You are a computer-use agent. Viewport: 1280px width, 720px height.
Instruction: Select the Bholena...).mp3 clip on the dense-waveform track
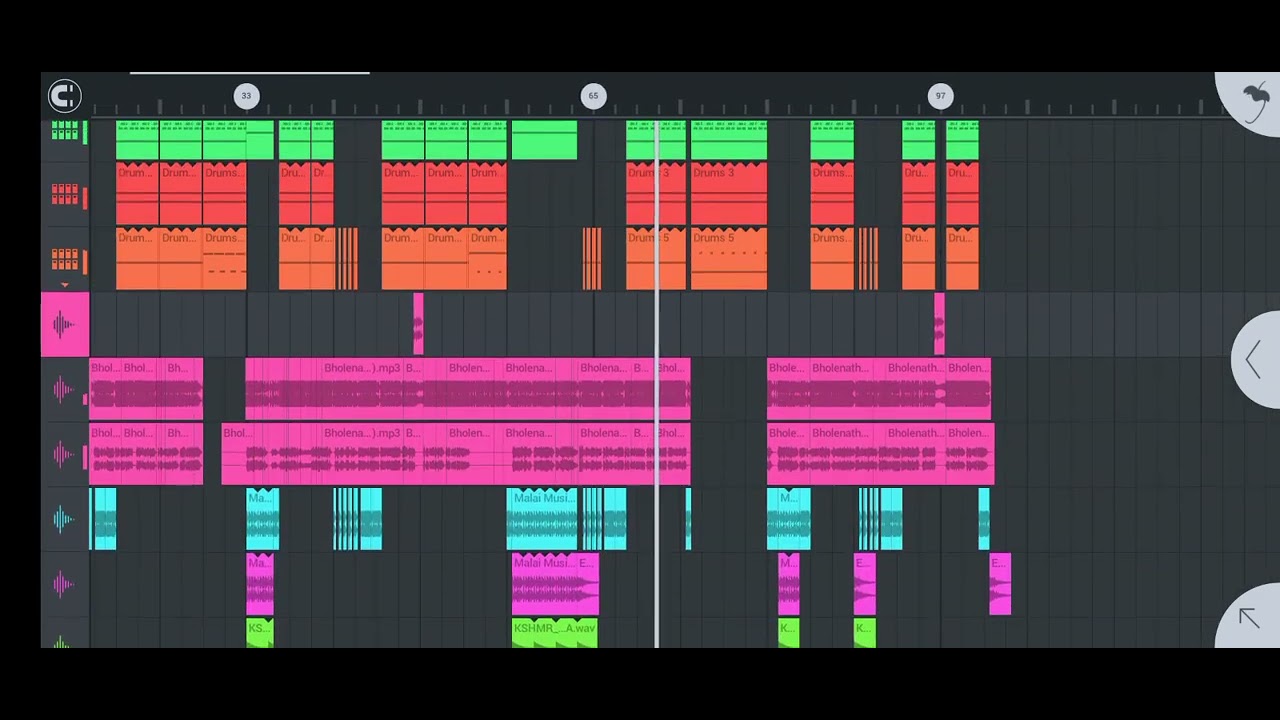pos(361,389)
